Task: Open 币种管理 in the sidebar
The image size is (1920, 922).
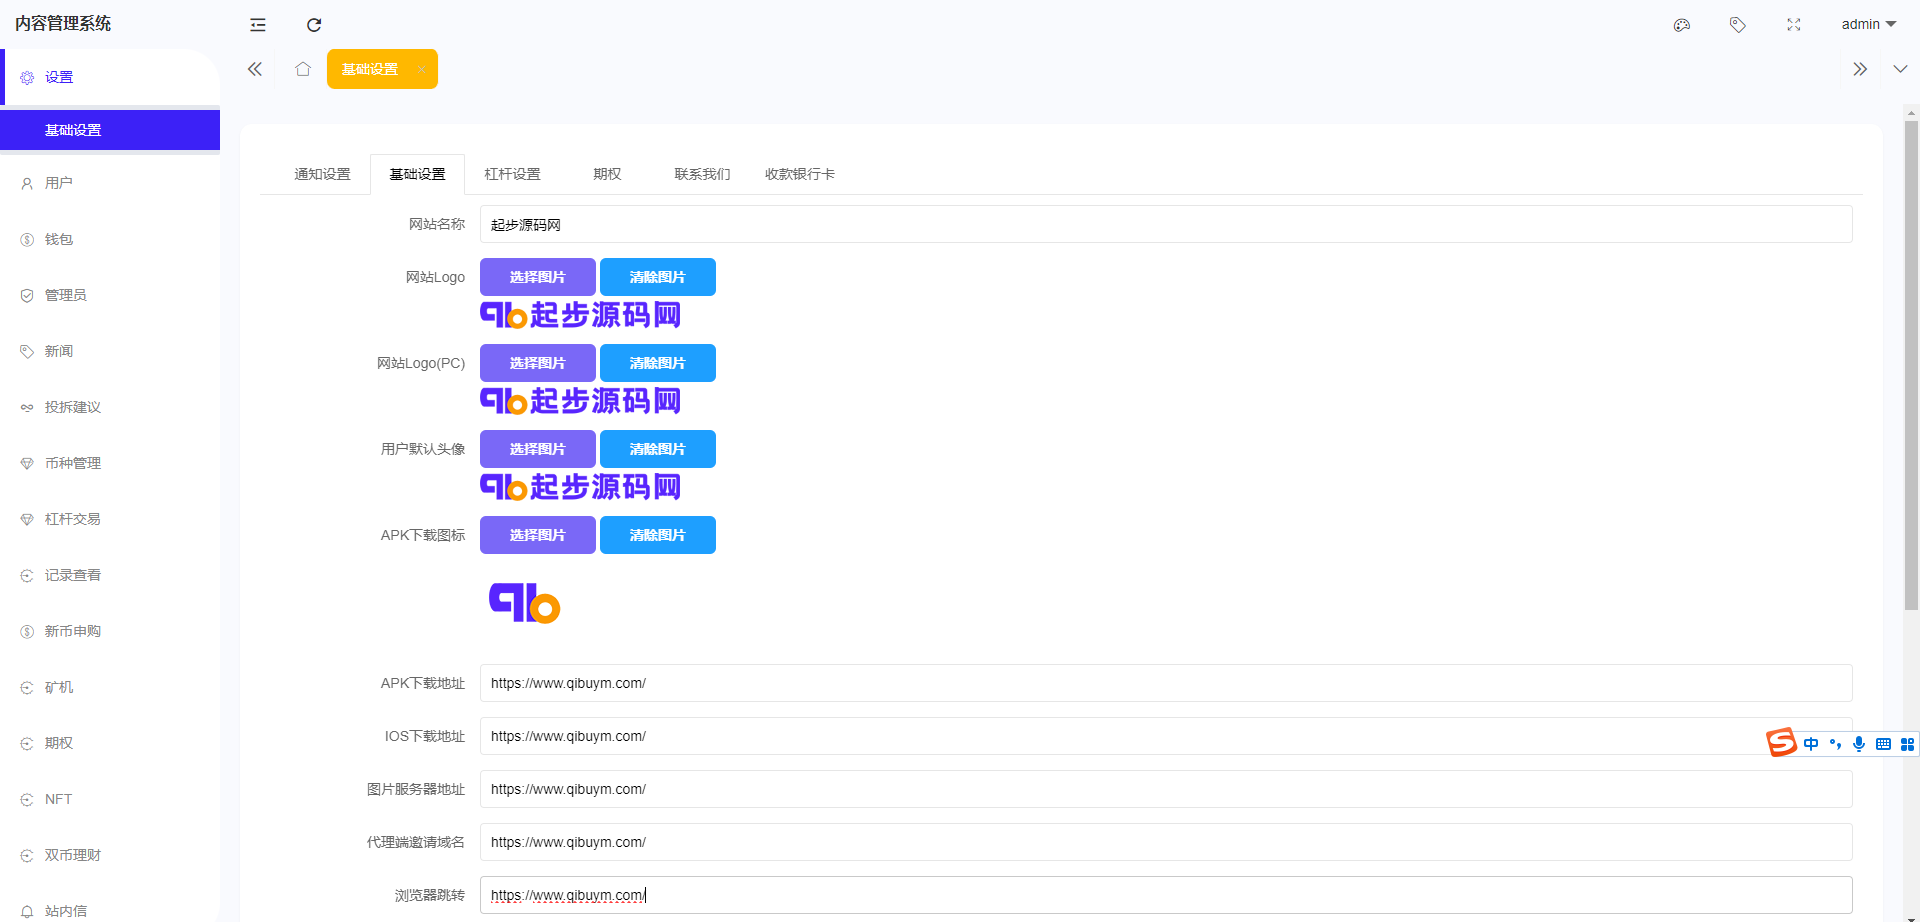Action: (x=73, y=463)
